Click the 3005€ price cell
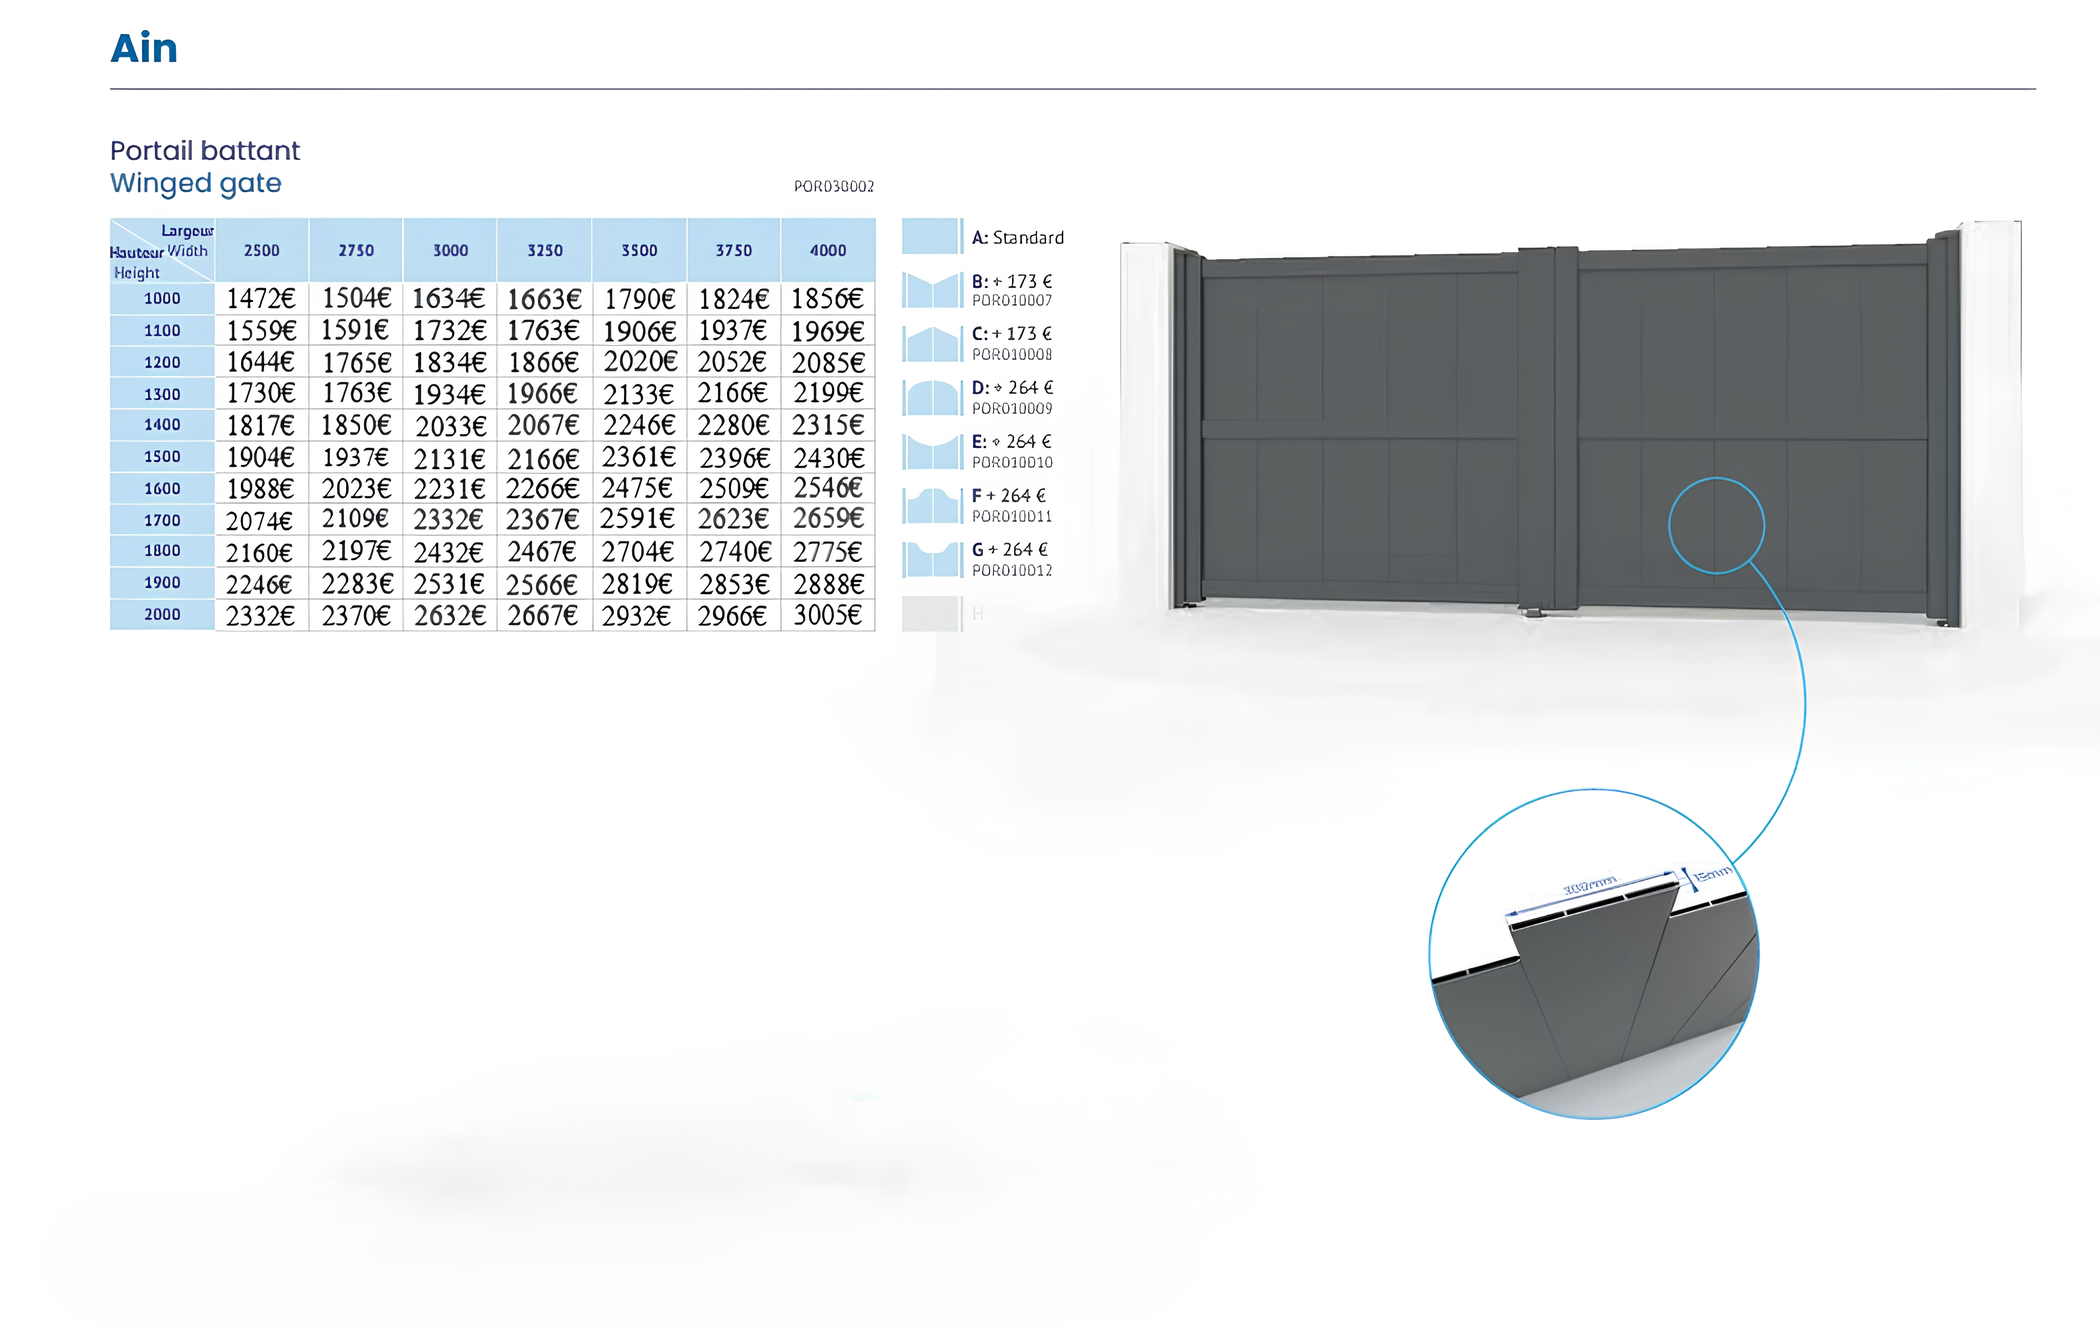This screenshot has height=1332, width=2100. tap(828, 615)
